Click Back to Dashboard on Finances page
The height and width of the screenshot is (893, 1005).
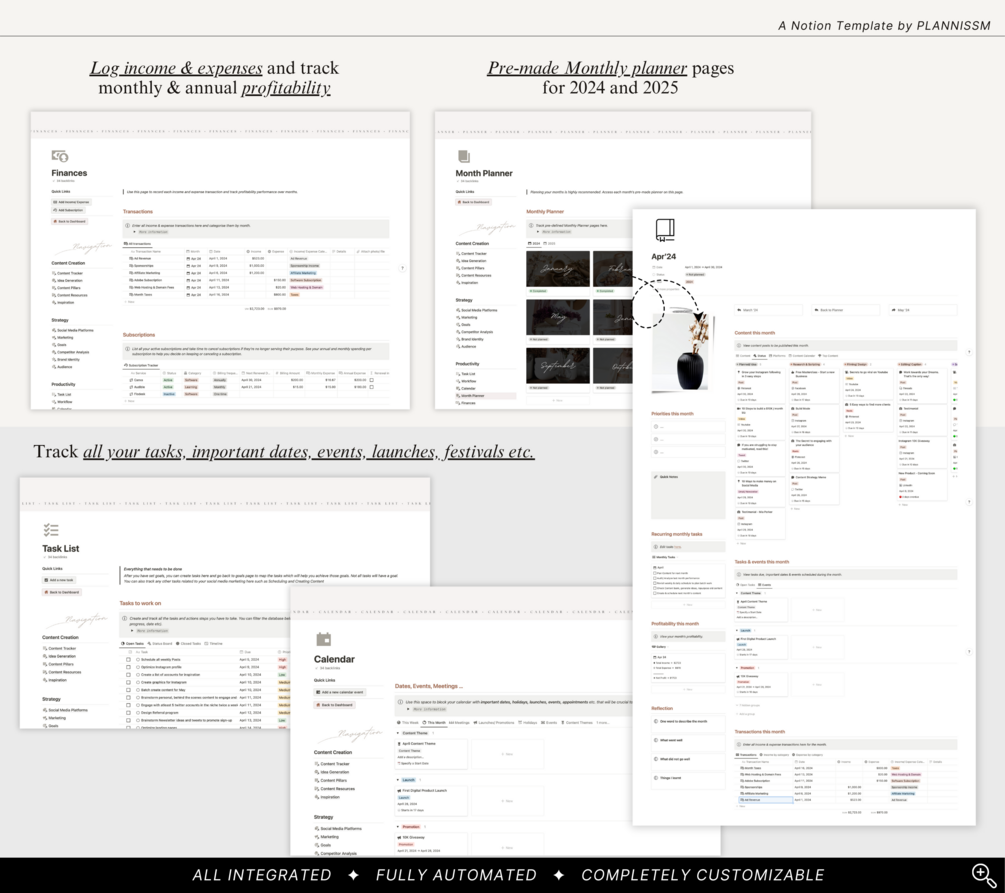69,221
